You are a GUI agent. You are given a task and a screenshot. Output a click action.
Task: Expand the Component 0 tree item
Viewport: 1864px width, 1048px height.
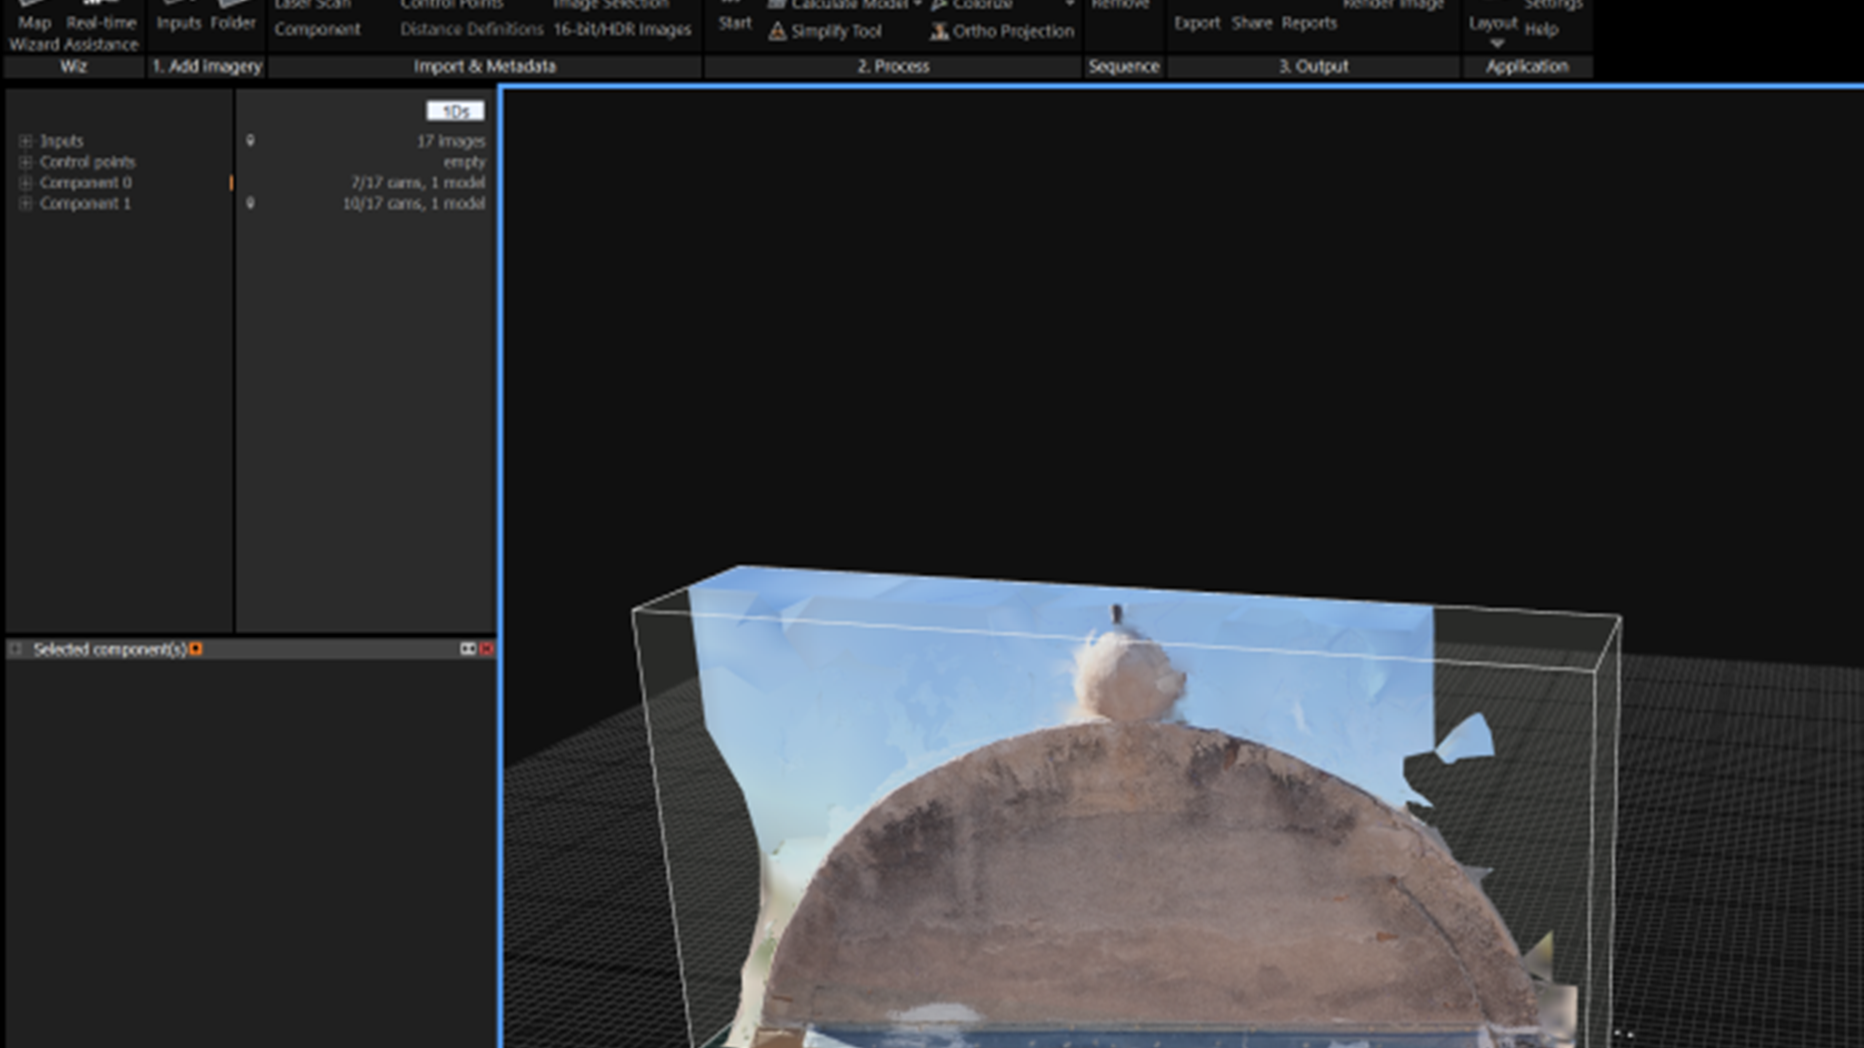tap(25, 182)
